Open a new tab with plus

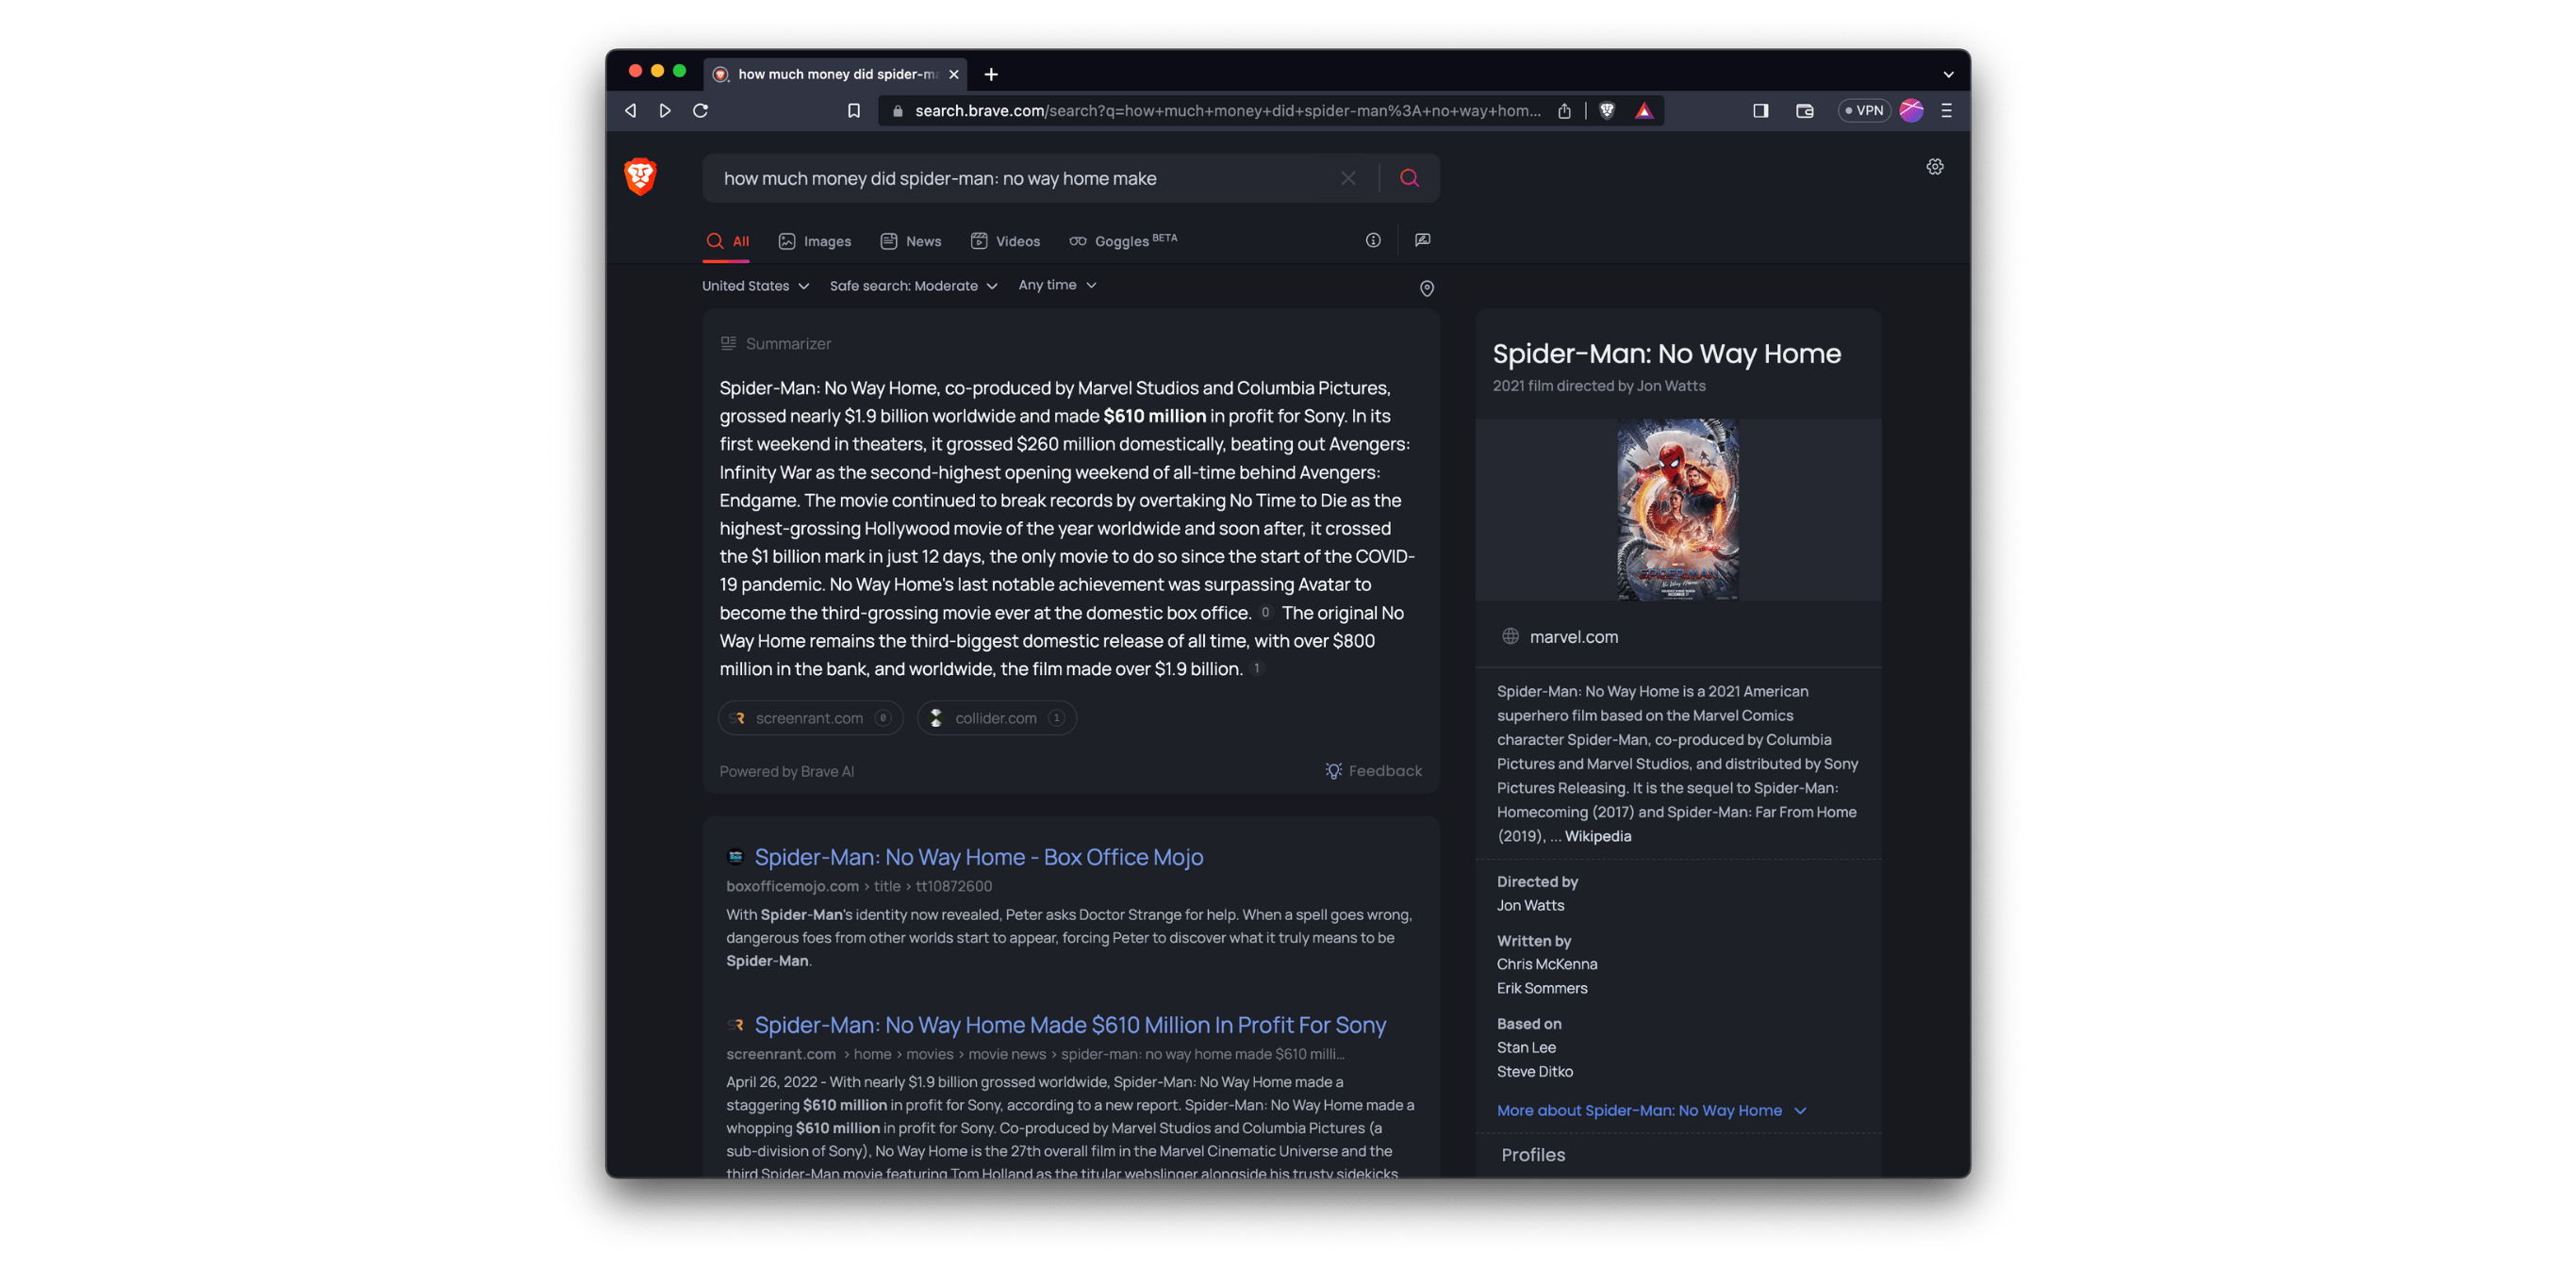click(990, 74)
